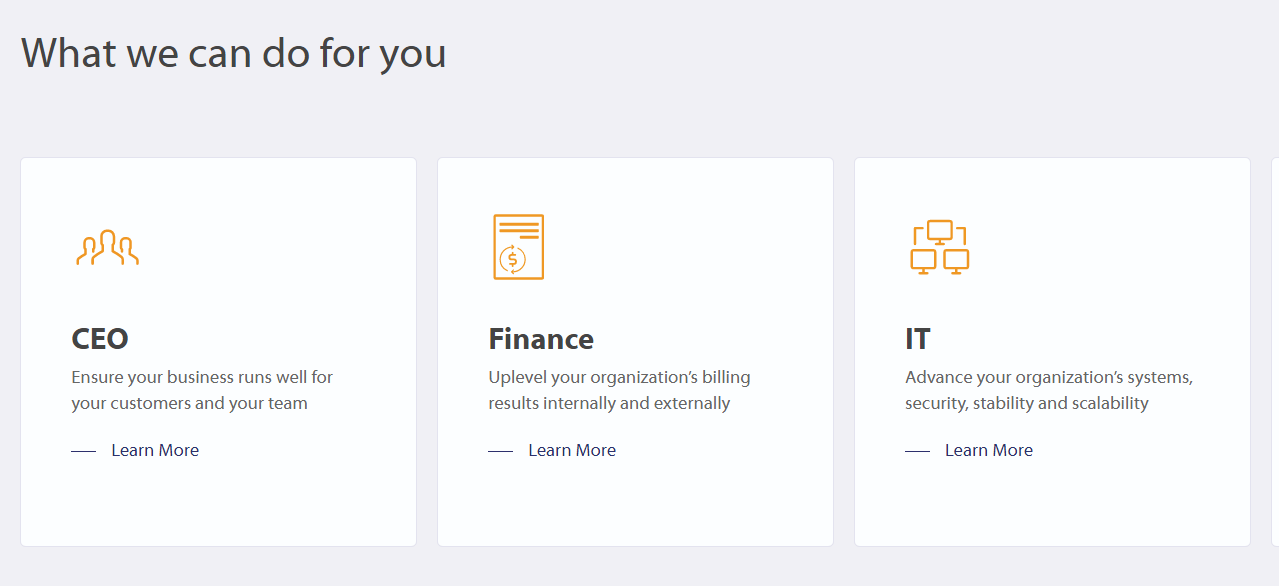Click the CEO description about business running well
The width and height of the screenshot is (1279, 586).
pos(202,390)
